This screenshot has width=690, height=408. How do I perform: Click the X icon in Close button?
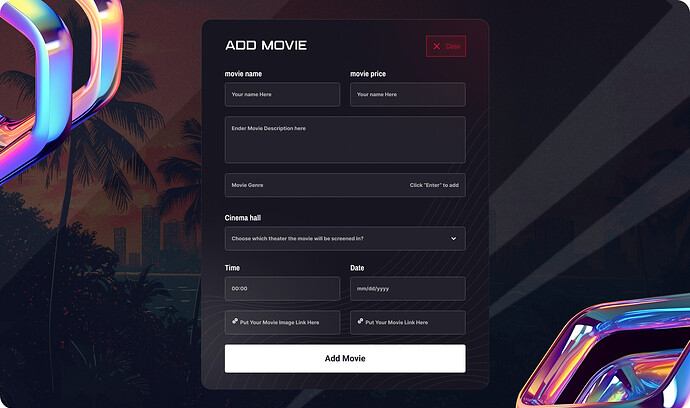(x=437, y=46)
